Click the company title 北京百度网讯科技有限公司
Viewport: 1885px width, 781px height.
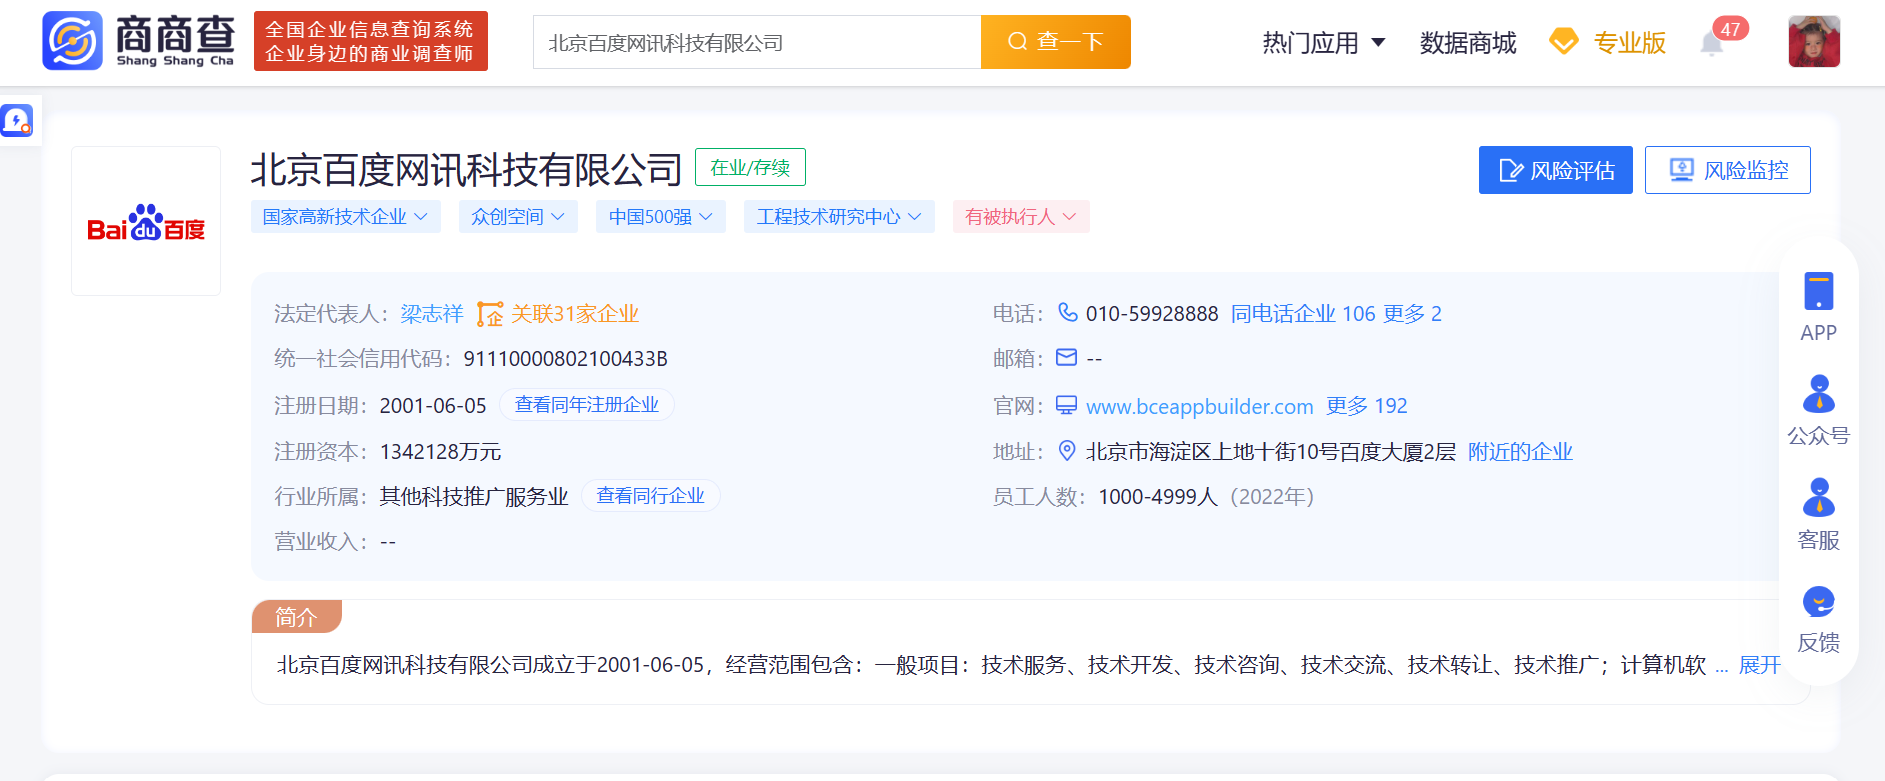point(466,169)
